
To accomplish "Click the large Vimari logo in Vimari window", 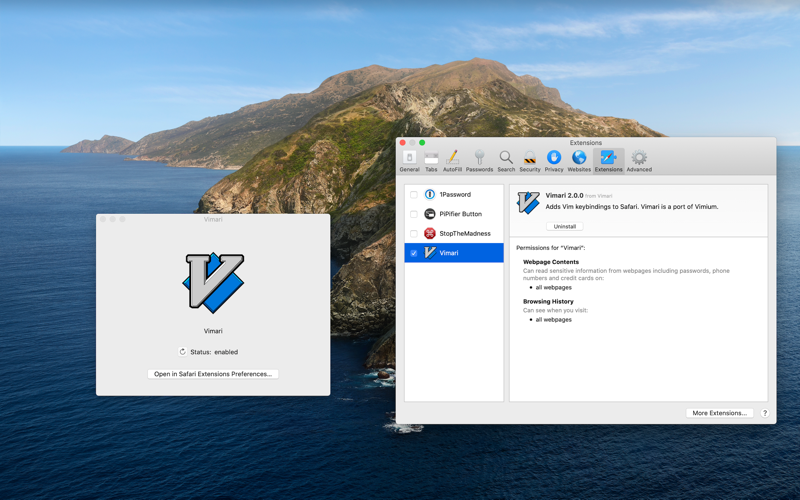I will [213, 282].
